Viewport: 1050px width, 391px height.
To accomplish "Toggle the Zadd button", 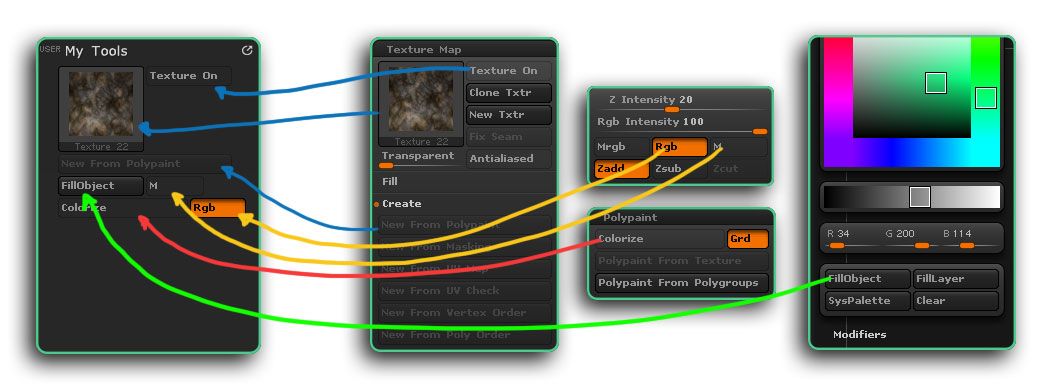I will (622, 169).
